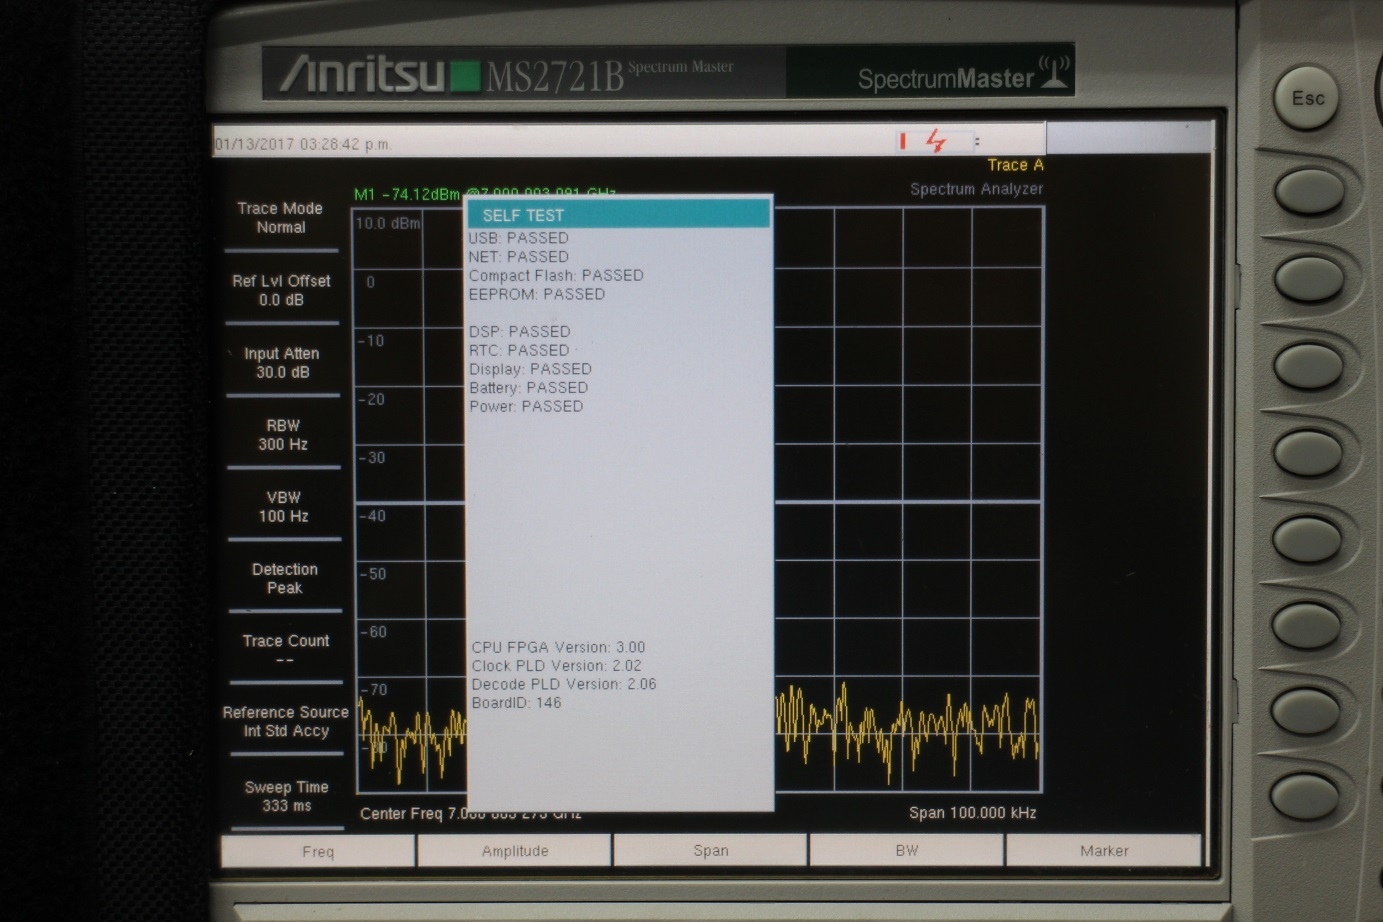
Task: Click the Trace Count setting
Action: click(286, 649)
